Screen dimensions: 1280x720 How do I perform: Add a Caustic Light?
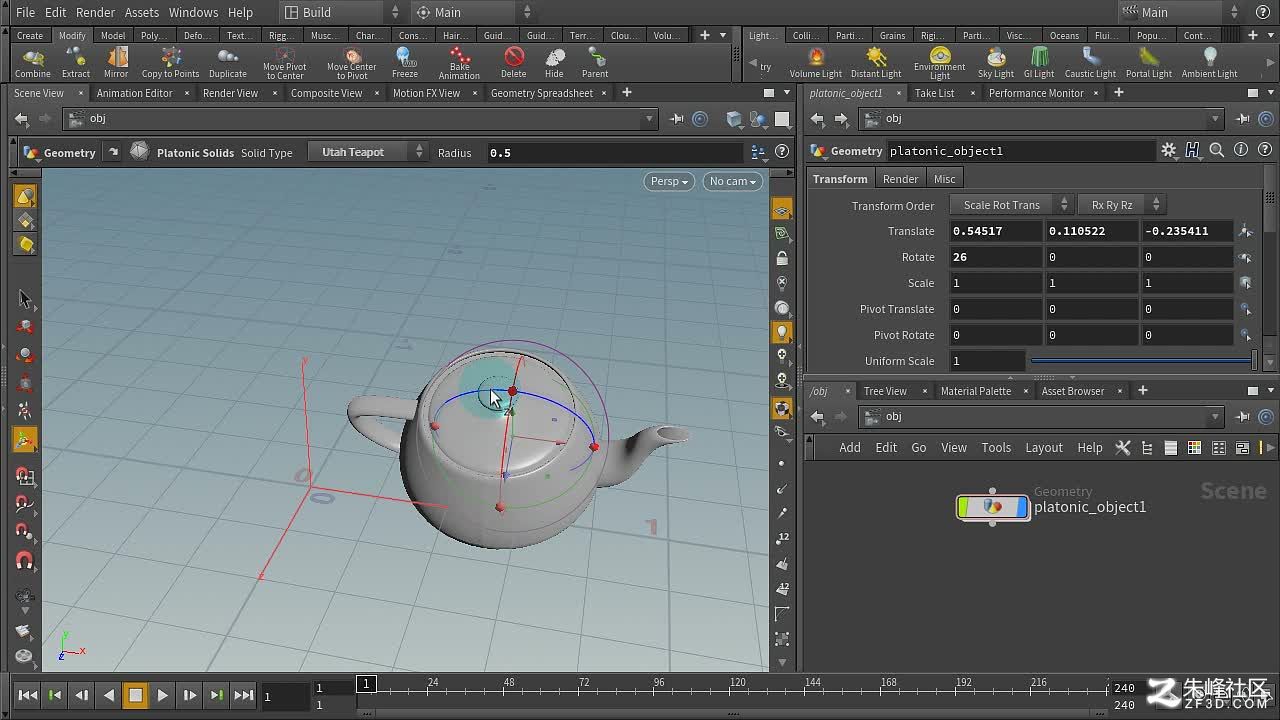pyautogui.click(x=1090, y=63)
